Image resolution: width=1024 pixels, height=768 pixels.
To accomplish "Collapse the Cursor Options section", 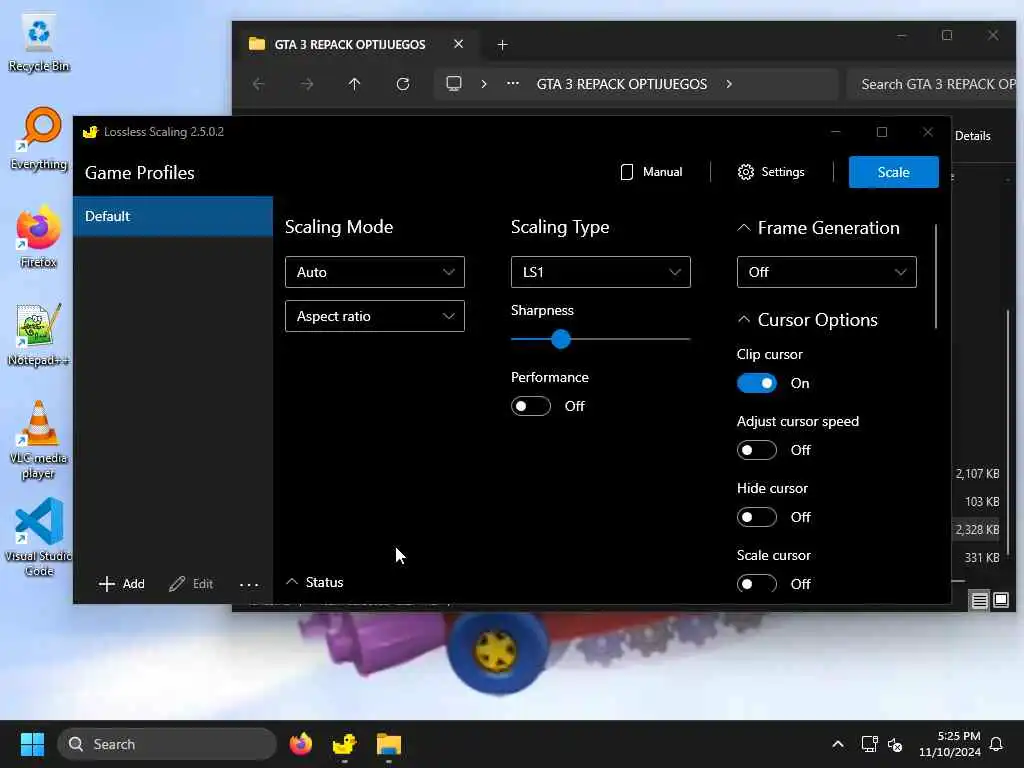I will point(744,320).
